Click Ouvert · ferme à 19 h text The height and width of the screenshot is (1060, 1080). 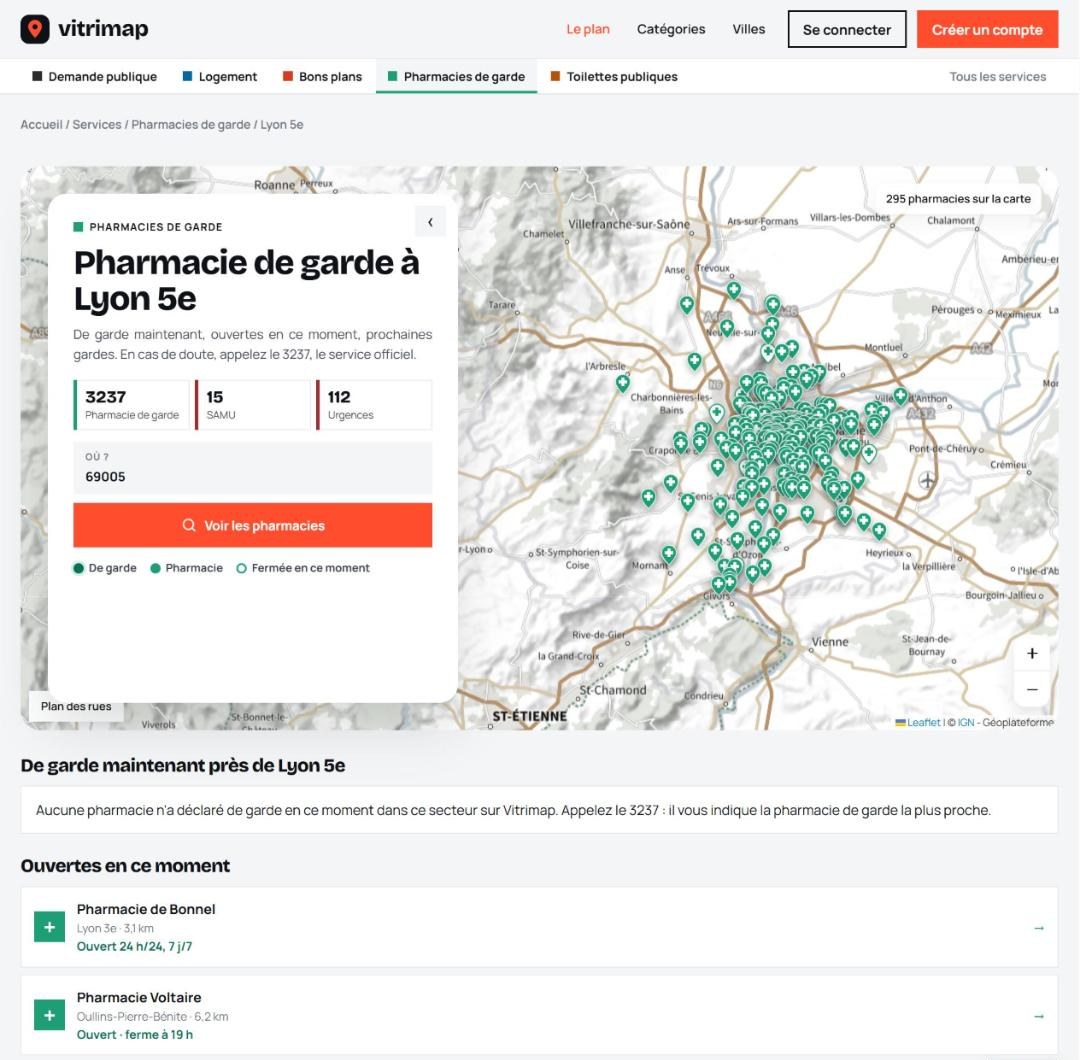[x=135, y=1035]
